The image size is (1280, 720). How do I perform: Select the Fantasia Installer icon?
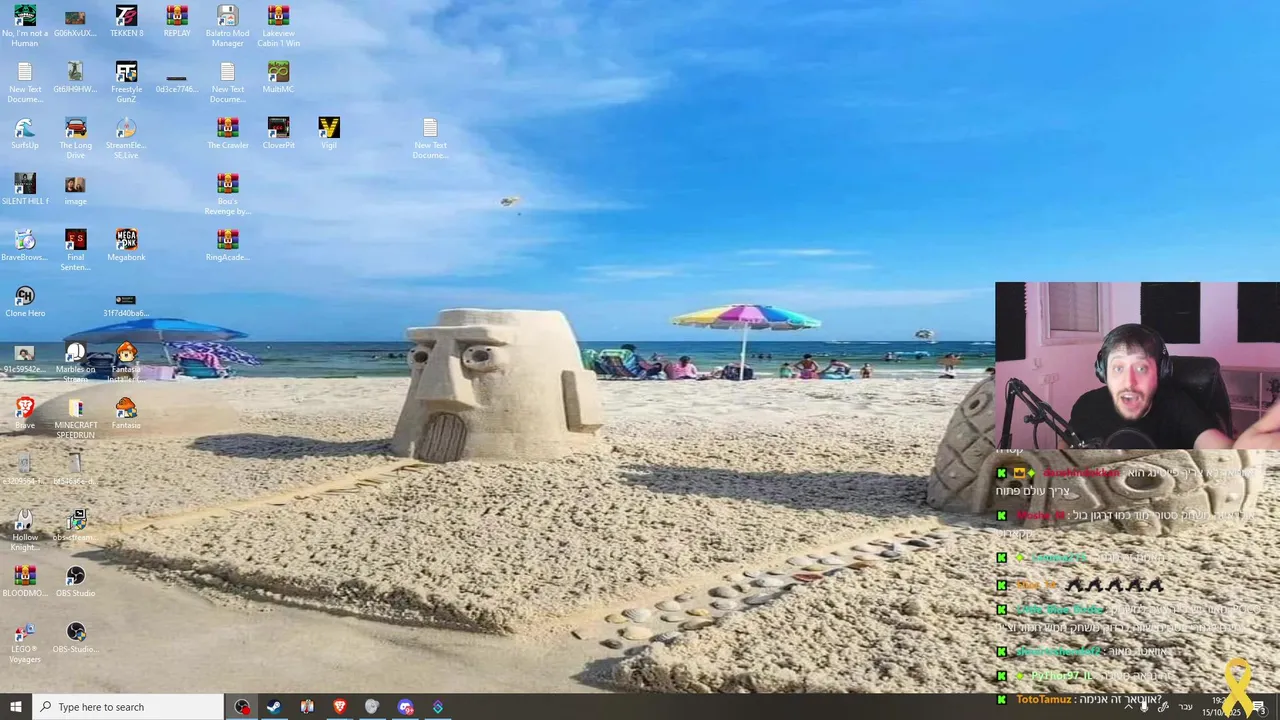tap(126, 361)
